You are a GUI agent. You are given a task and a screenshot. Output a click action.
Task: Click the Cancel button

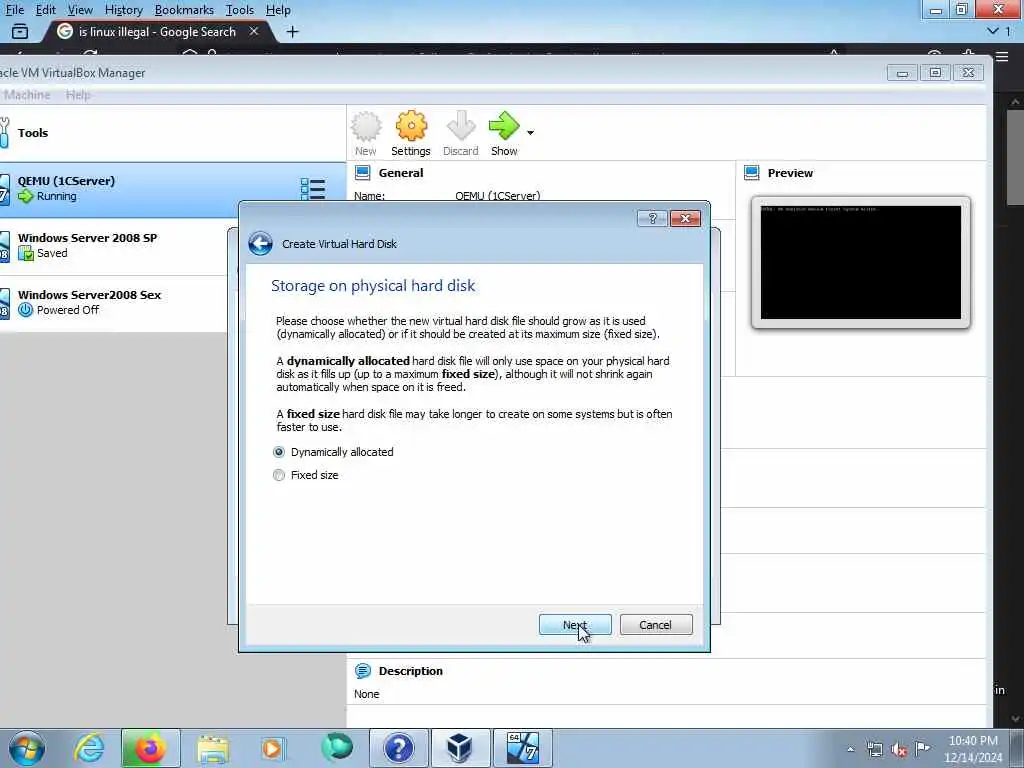tap(656, 625)
